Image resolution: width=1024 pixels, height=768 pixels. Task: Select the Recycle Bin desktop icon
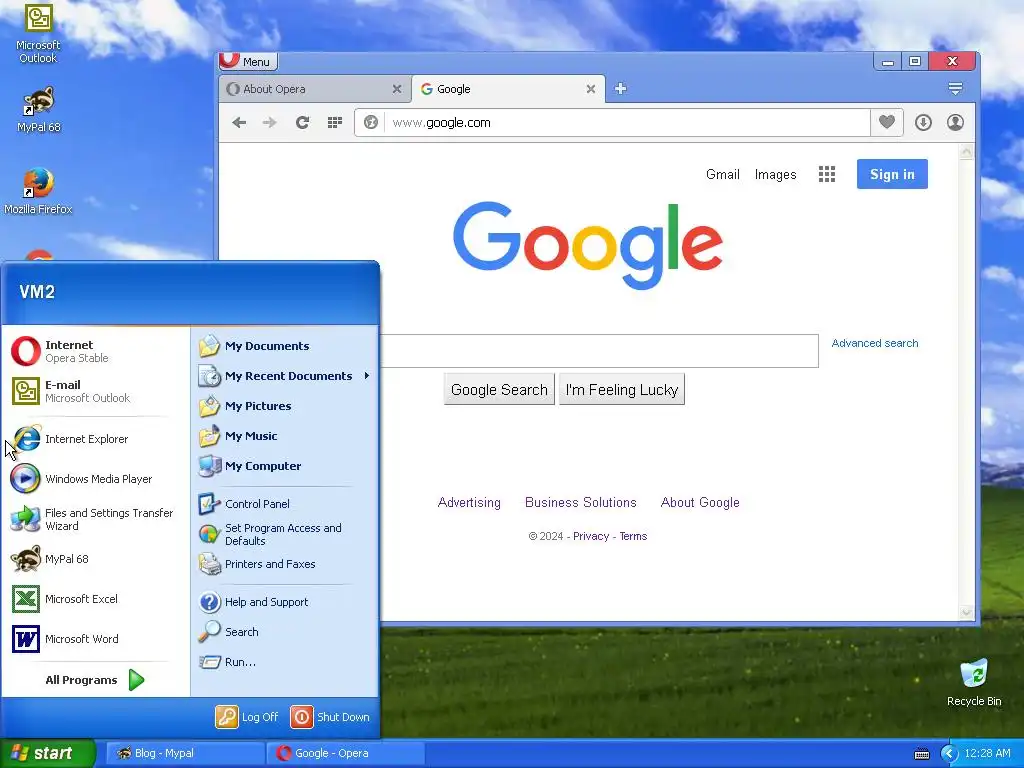pos(974,683)
